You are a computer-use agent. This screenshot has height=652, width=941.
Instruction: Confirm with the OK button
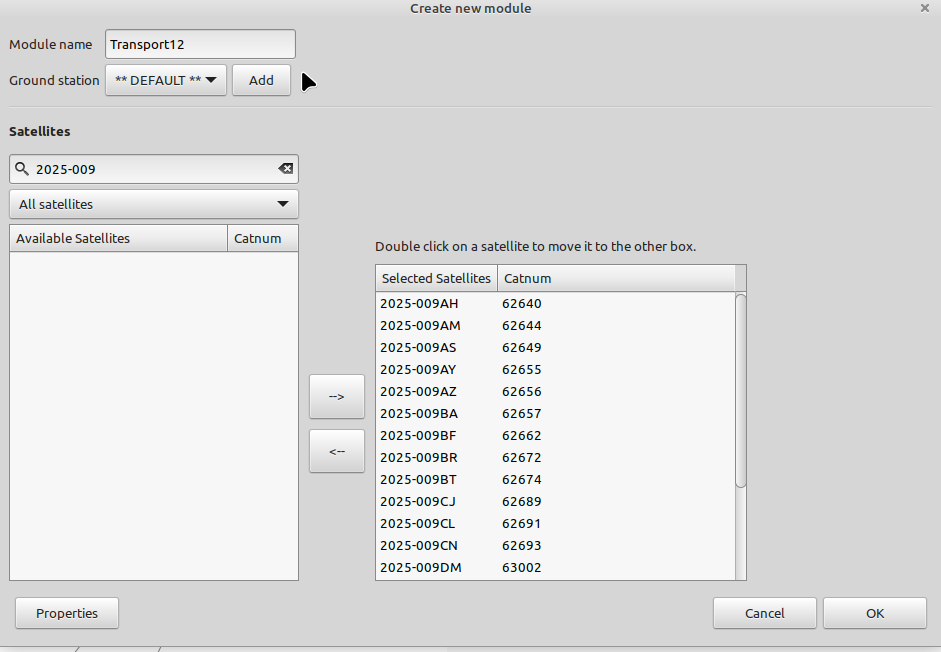tap(874, 613)
